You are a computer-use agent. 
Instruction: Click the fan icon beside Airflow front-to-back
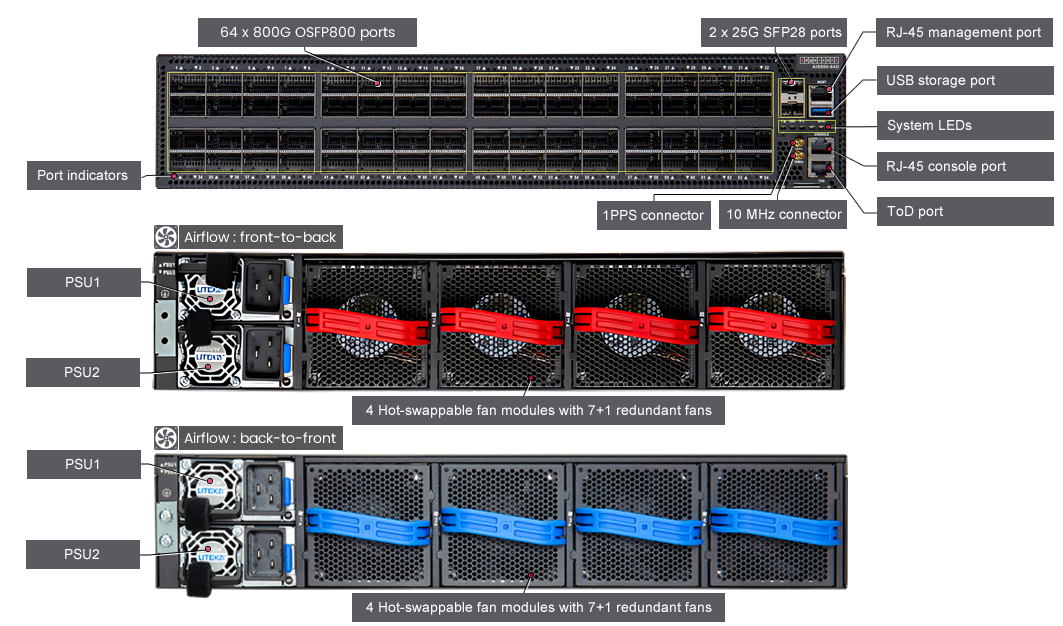pos(165,237)
